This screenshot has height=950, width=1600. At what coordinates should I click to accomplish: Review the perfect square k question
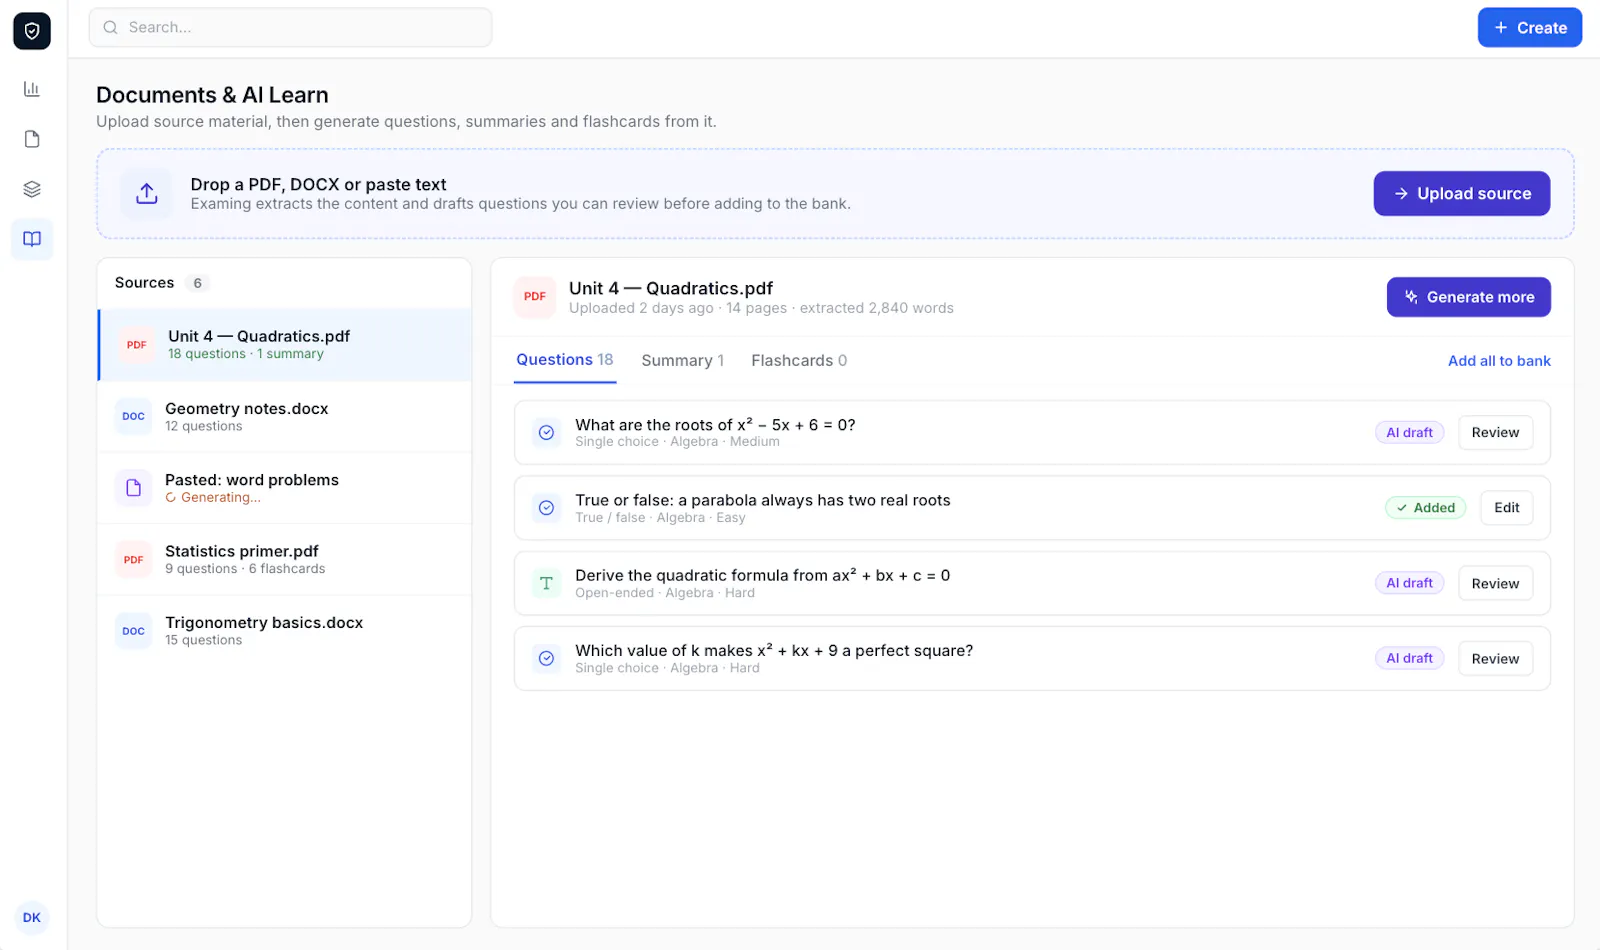pos(1495,658)
